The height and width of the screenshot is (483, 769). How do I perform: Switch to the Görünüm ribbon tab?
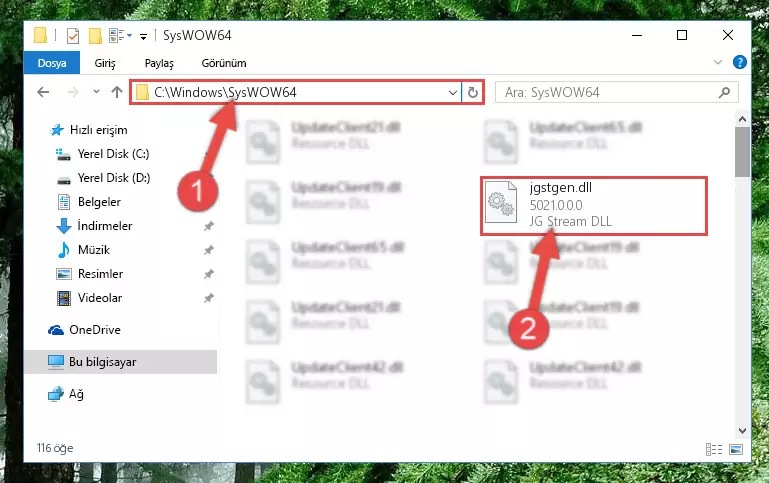(224, 63)
